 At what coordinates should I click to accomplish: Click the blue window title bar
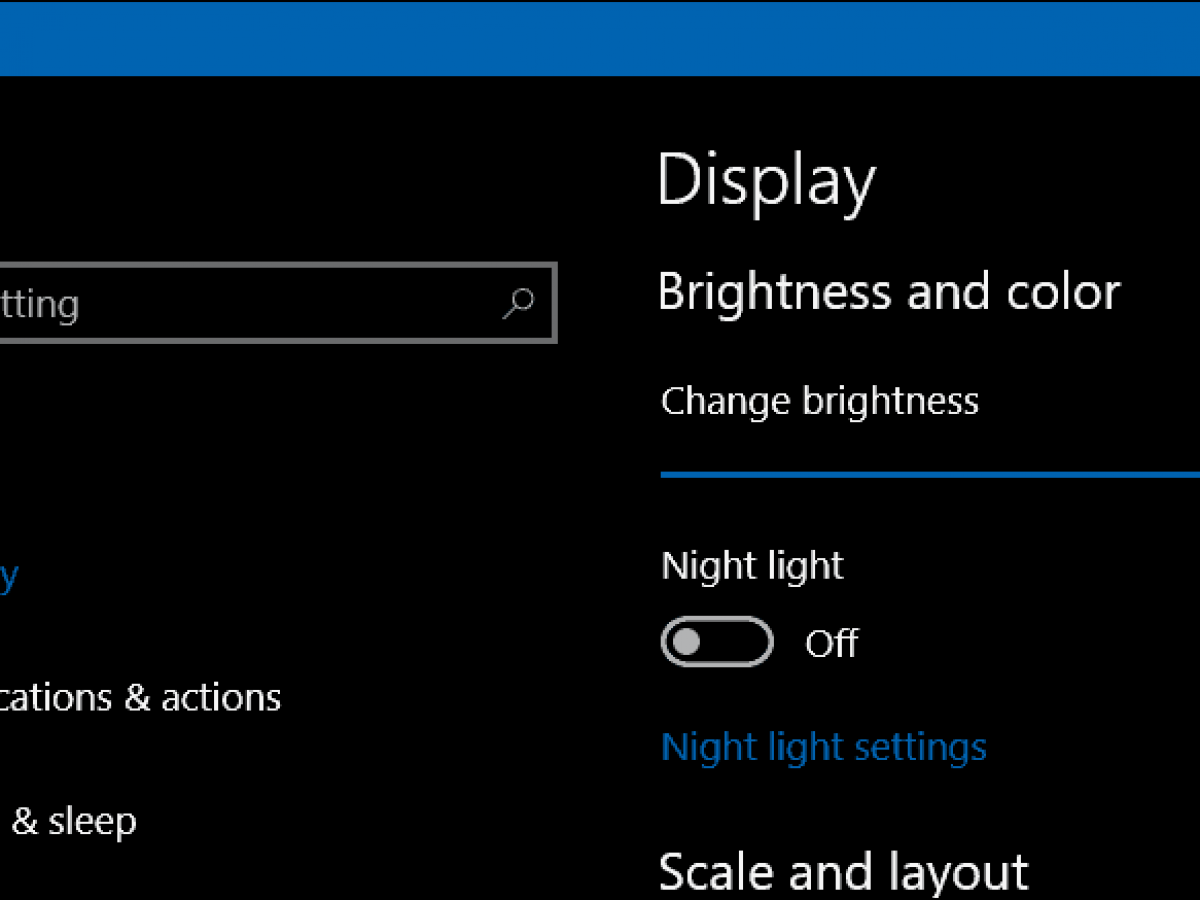coord(600,38)
